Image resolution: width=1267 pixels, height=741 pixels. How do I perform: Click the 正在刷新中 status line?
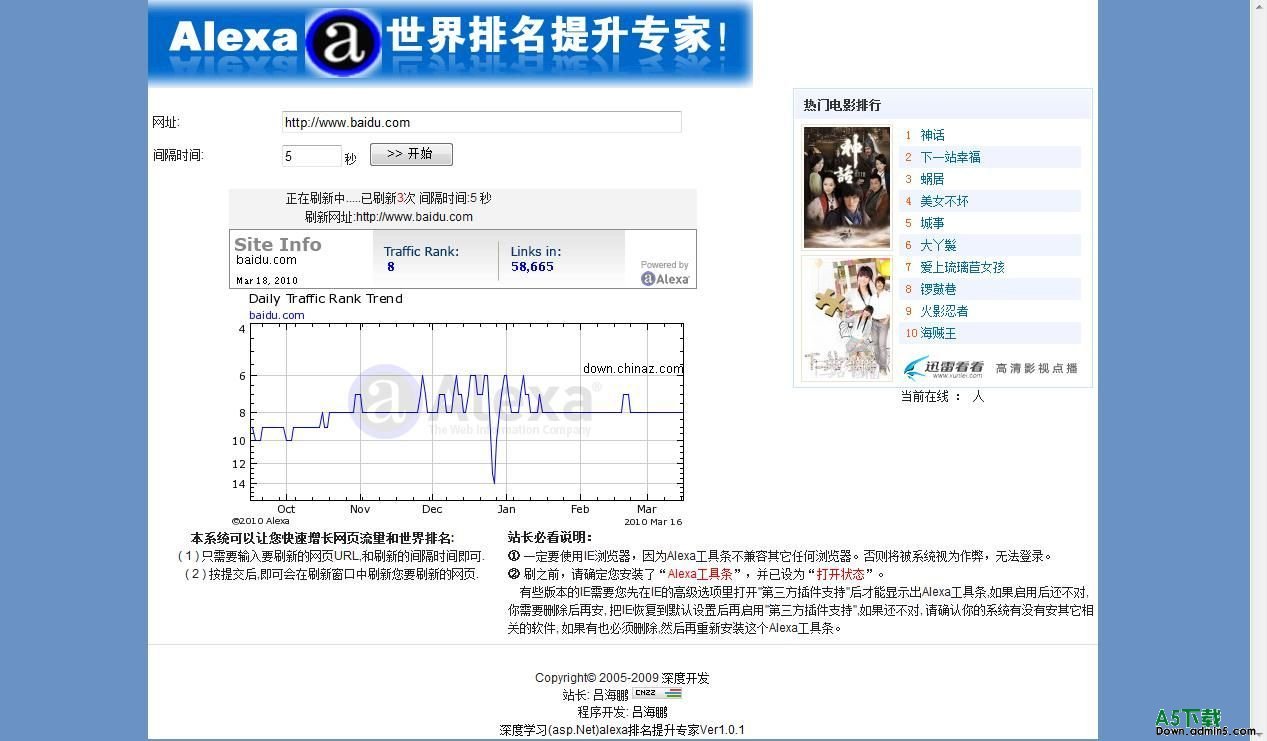pyautogui.click(x=389, y=198)
